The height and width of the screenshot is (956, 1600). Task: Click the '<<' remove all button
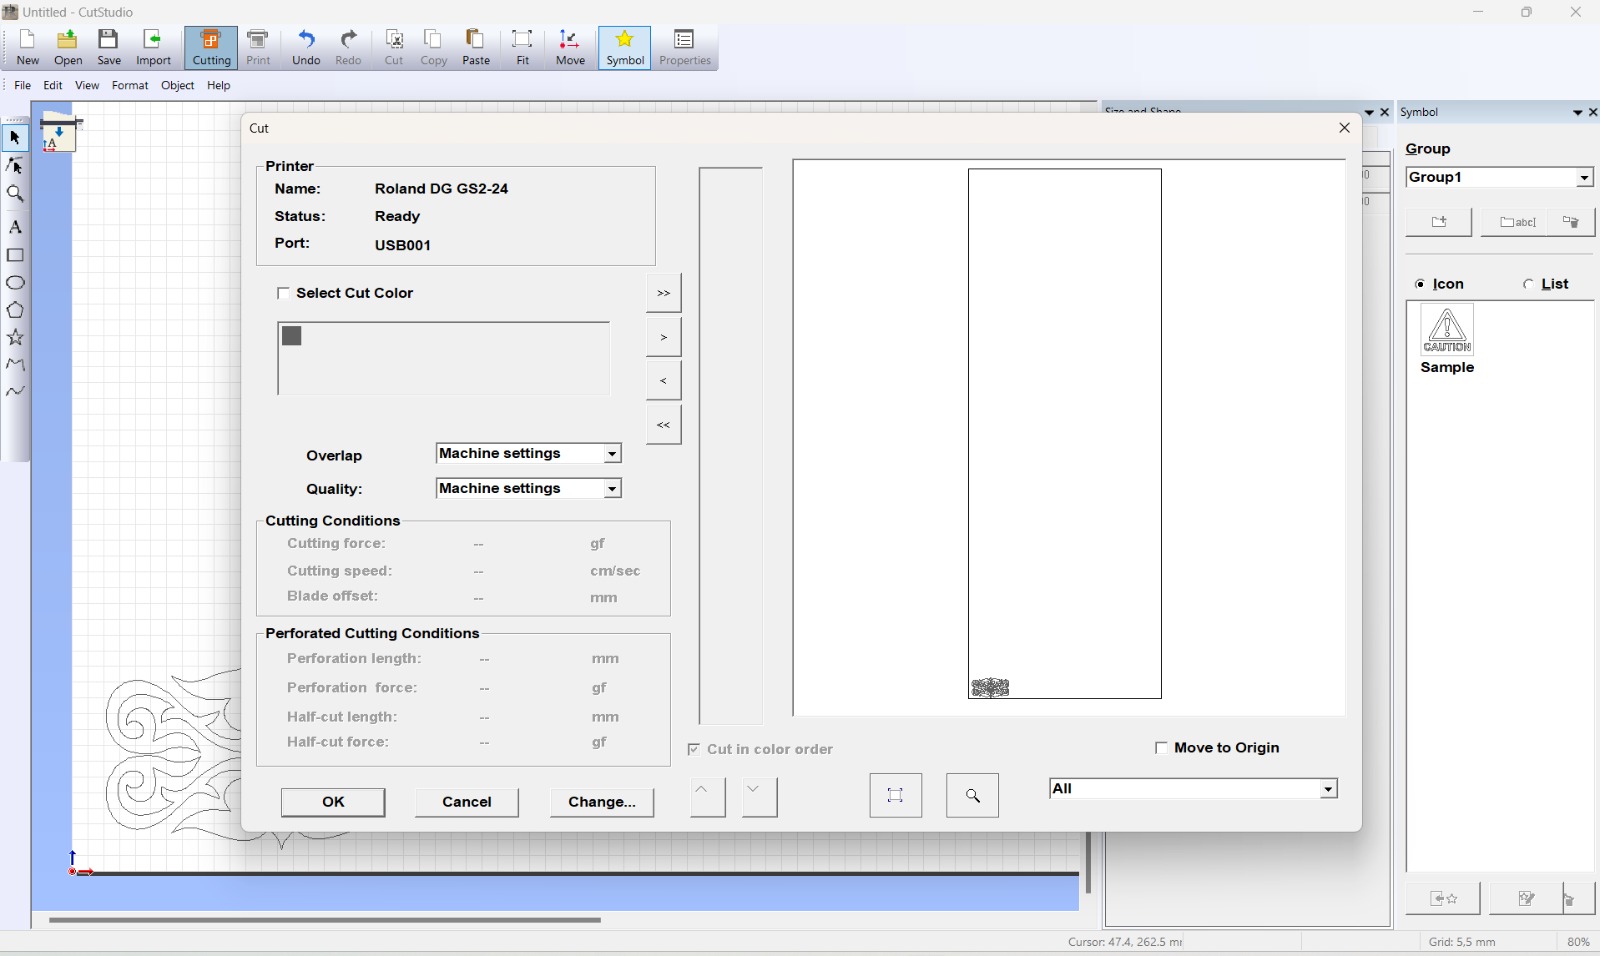664,425
